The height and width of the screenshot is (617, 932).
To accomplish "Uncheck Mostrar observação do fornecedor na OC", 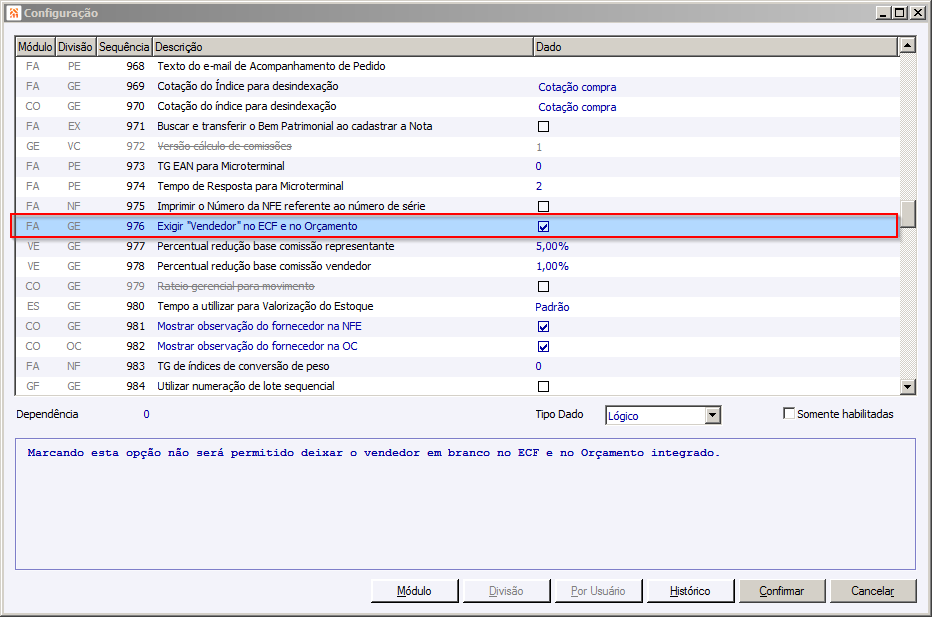I will pyautogui.click(x=543, y=347).
